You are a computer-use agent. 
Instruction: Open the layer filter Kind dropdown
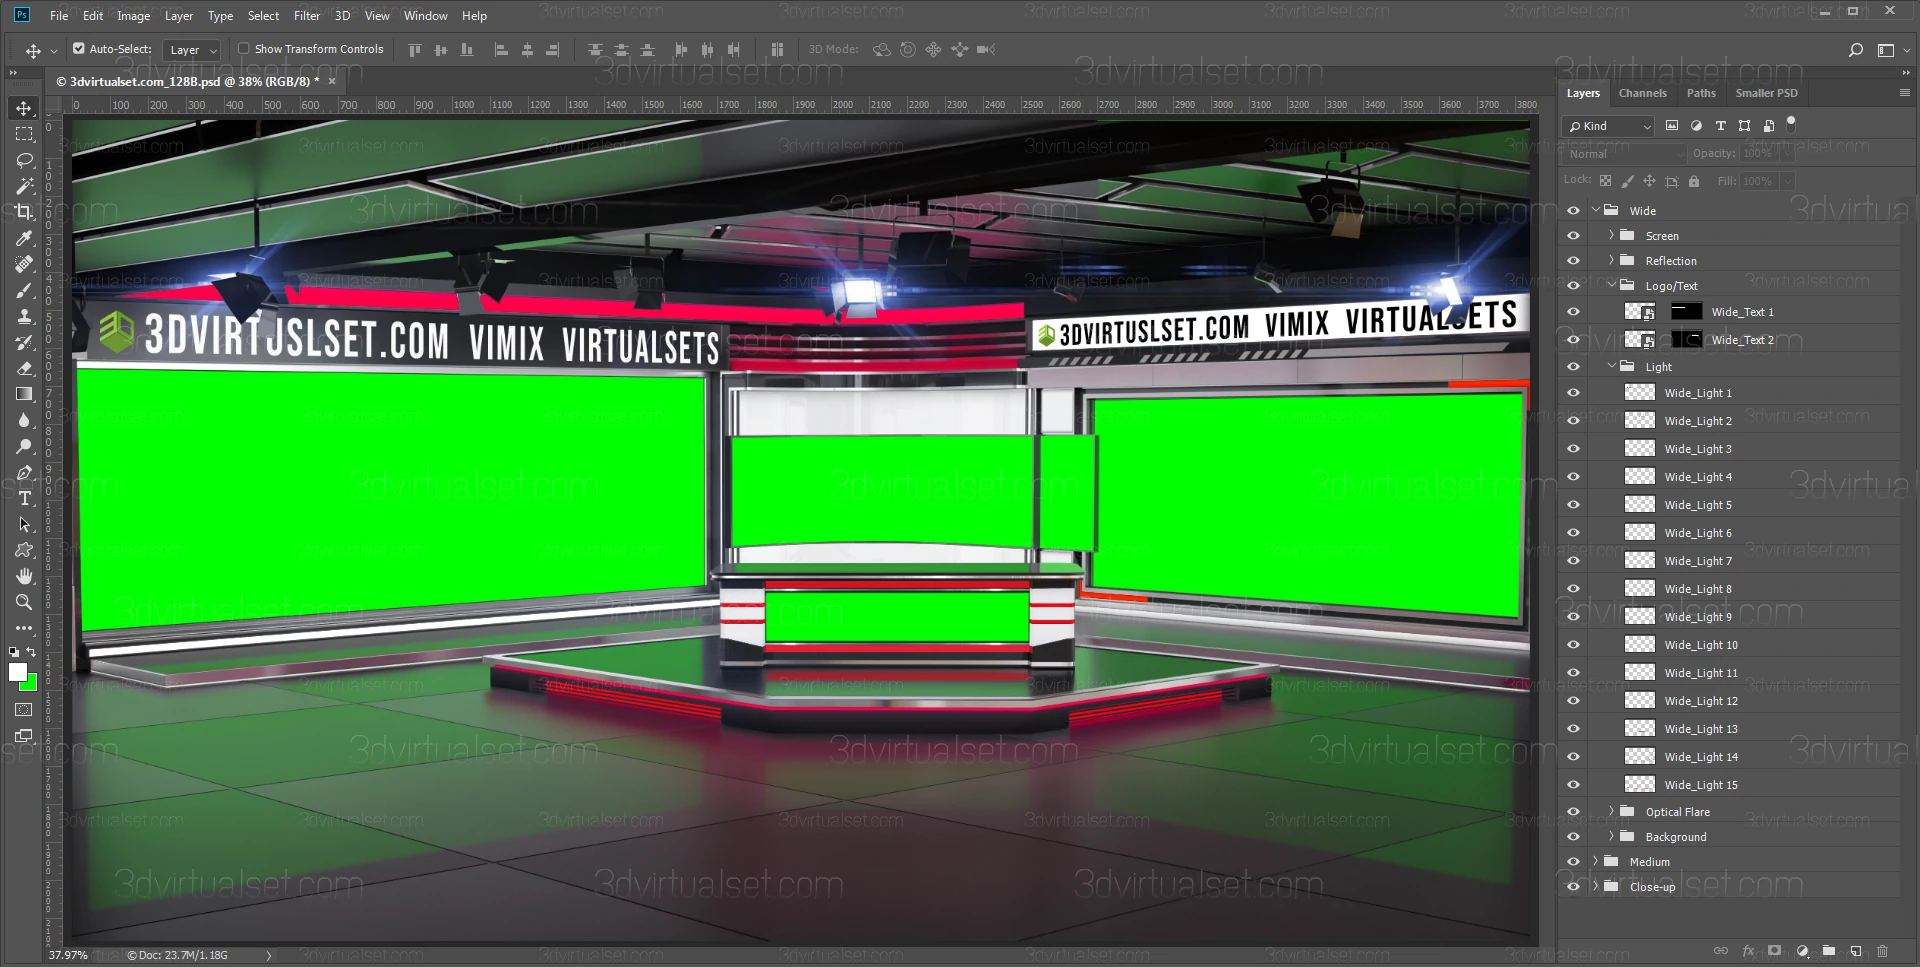click(x=1608, y=126)
